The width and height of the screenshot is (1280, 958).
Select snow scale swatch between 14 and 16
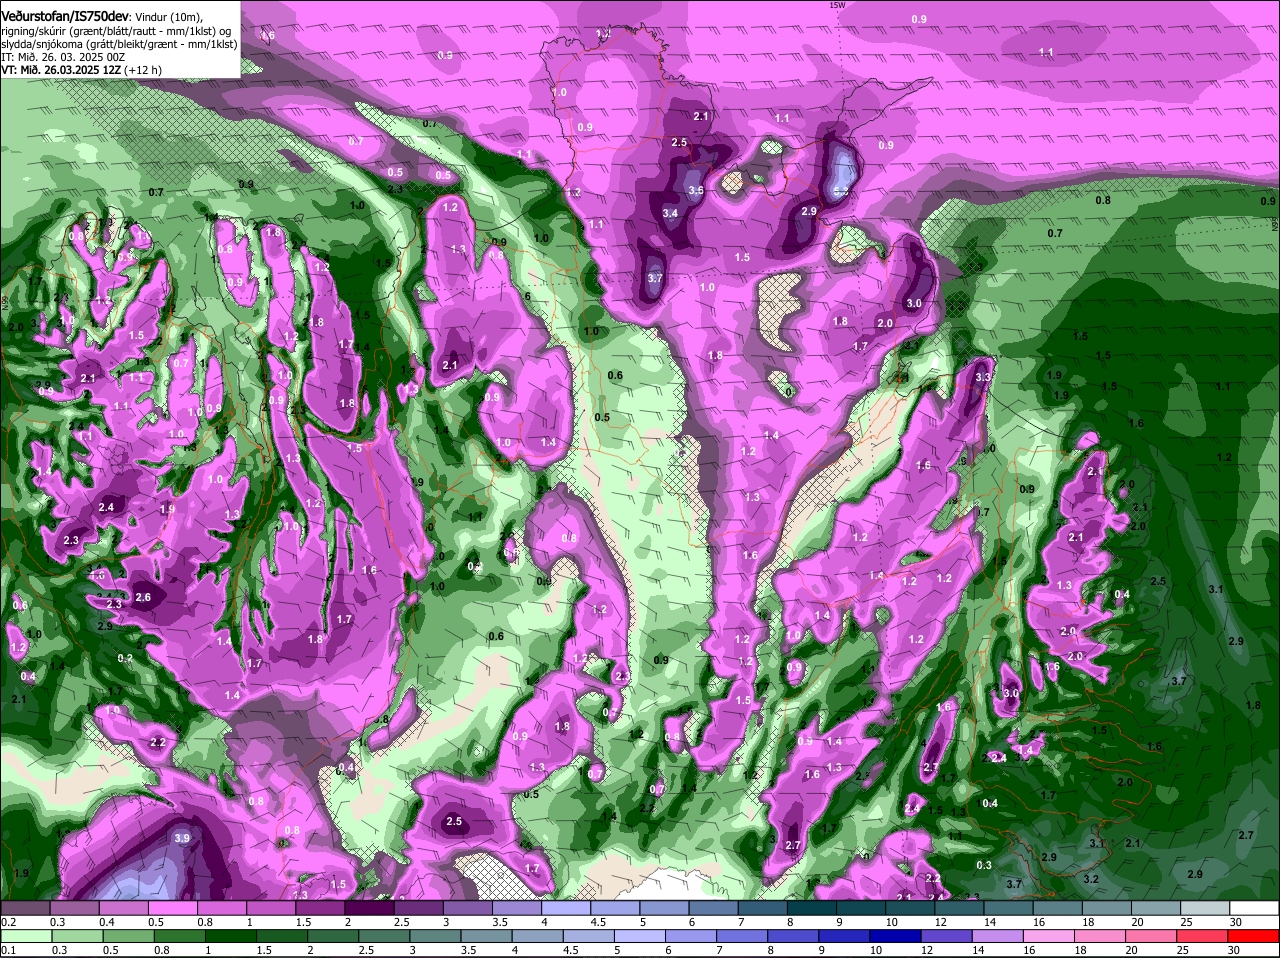[x=1008, y=907]
